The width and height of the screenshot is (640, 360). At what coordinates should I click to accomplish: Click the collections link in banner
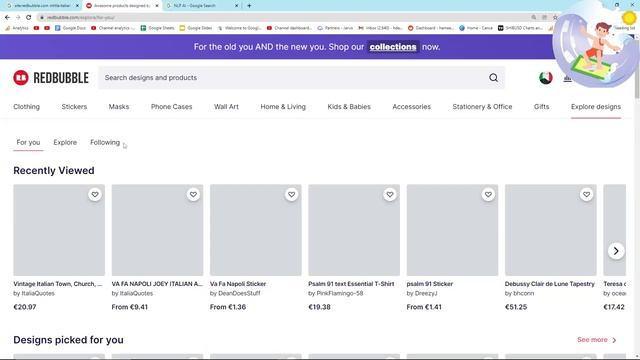(393, 47)
